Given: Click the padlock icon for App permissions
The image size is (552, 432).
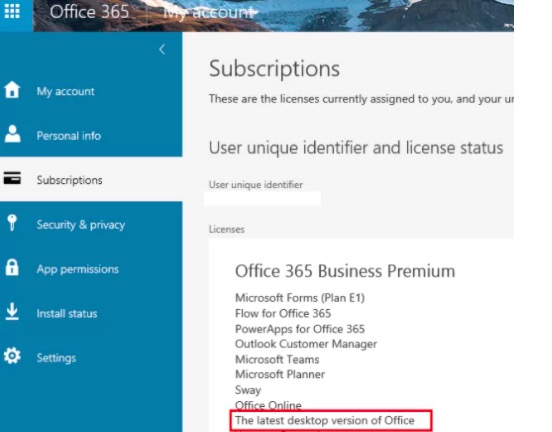Looking at the screenshot, I should click(x=12, y=267).
